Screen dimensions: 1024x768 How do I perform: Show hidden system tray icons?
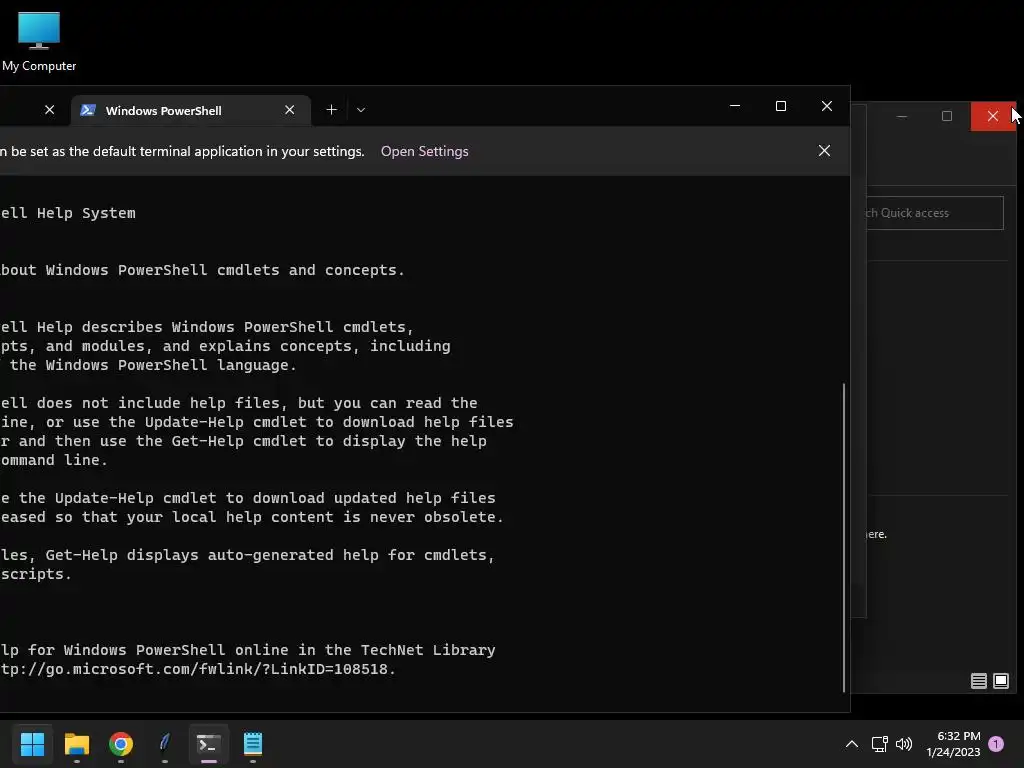pos(852,744)
